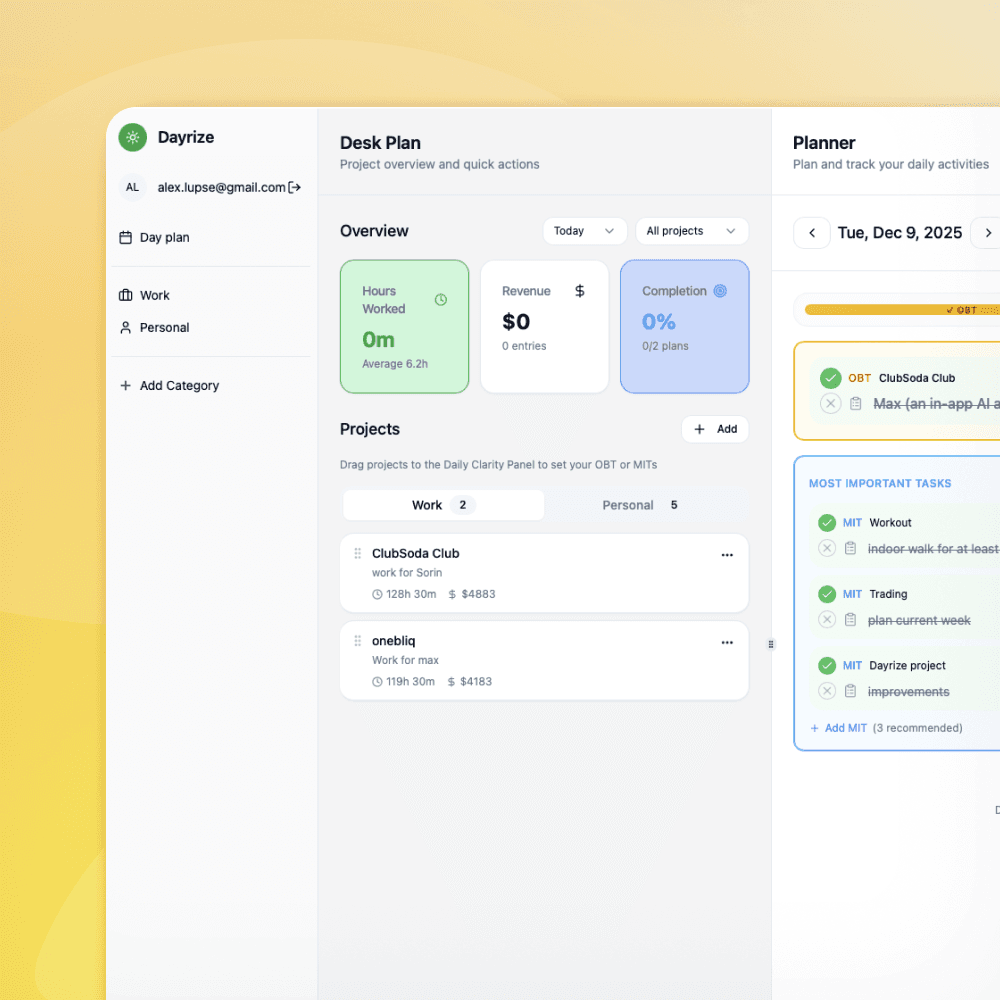1000x1000 pixels.
Task: Click the dollar icon in Revenue card
Action: [x=580, y=291]
